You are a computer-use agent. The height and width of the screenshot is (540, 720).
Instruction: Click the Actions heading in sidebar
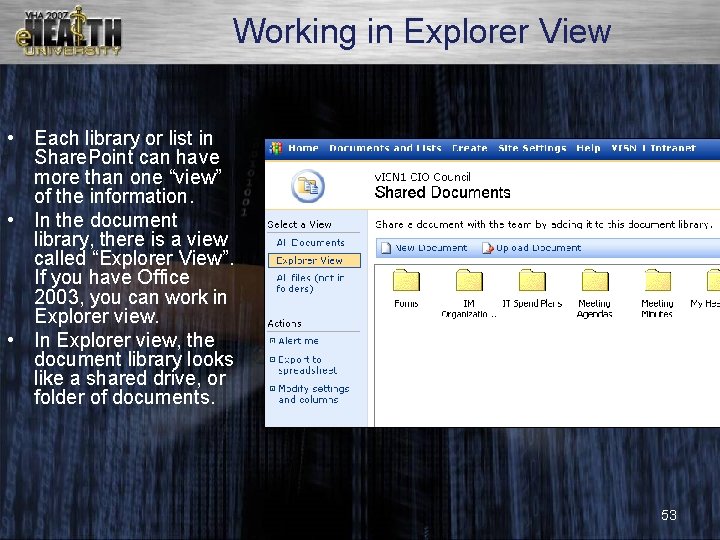coord(284,324)
